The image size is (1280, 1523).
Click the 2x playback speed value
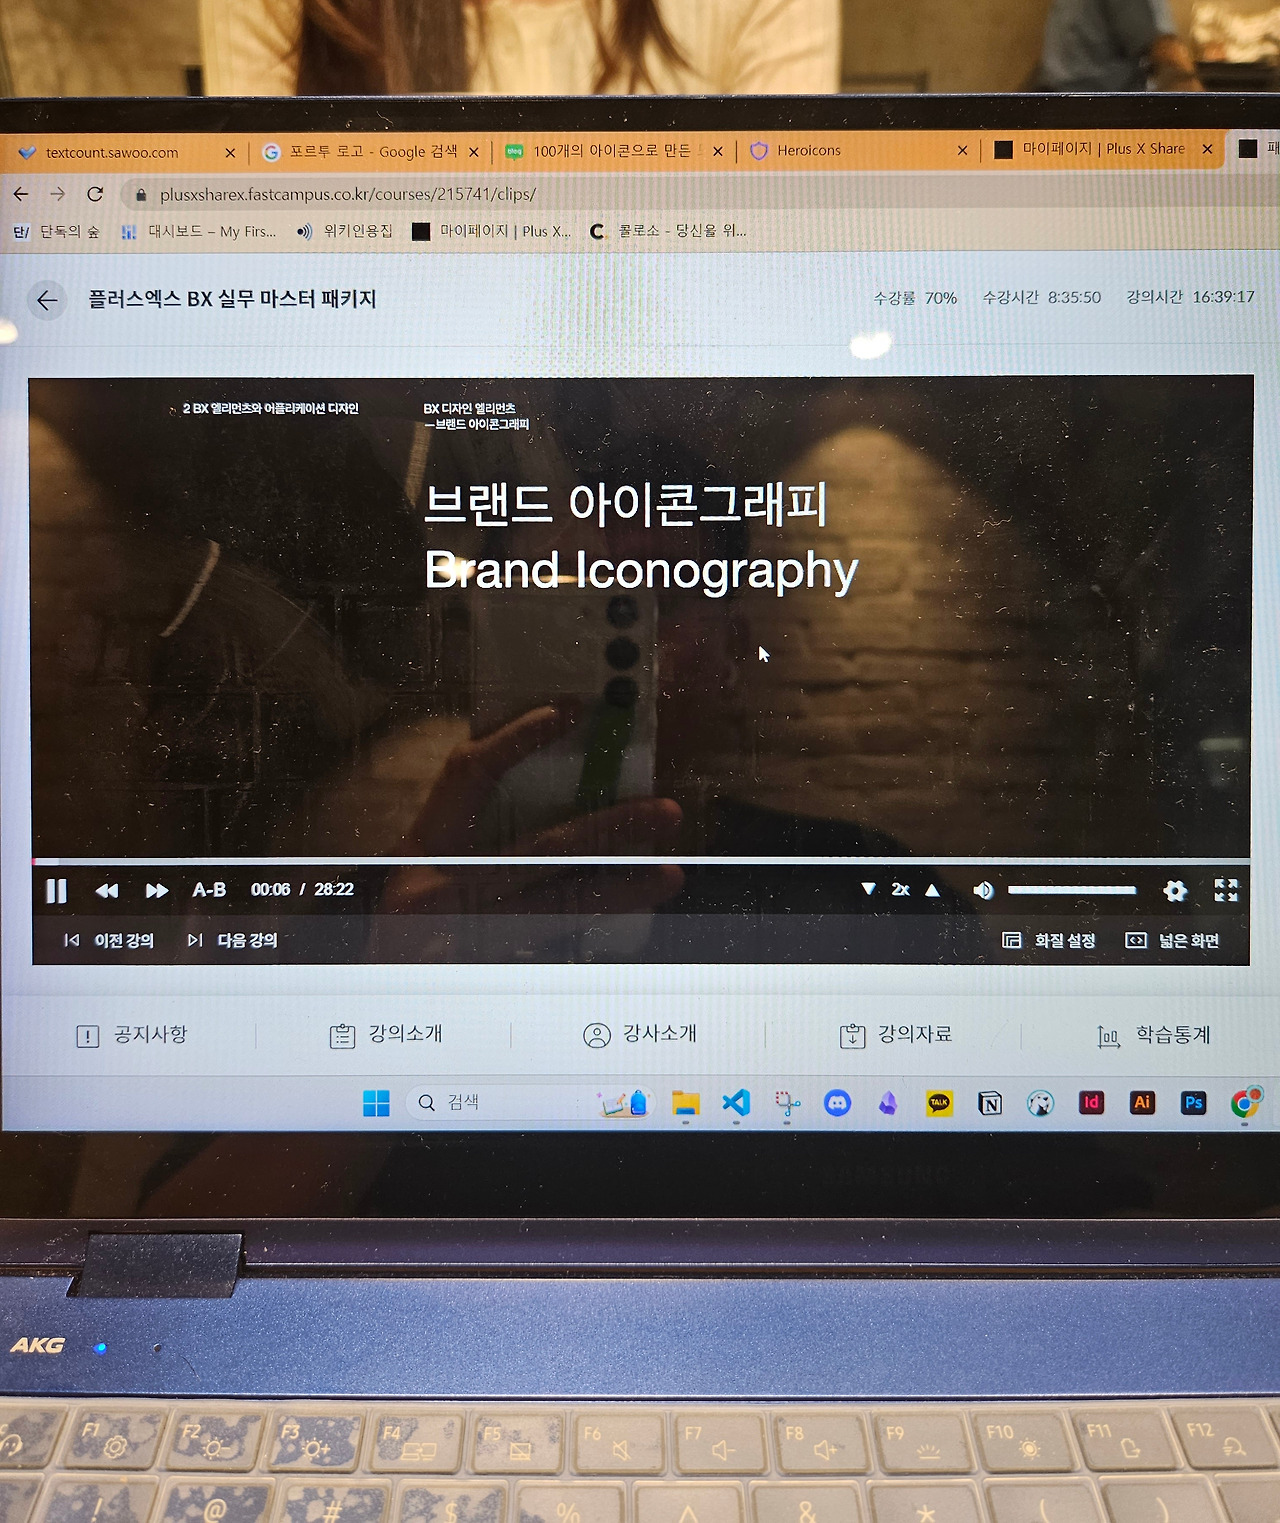[900, 890]
